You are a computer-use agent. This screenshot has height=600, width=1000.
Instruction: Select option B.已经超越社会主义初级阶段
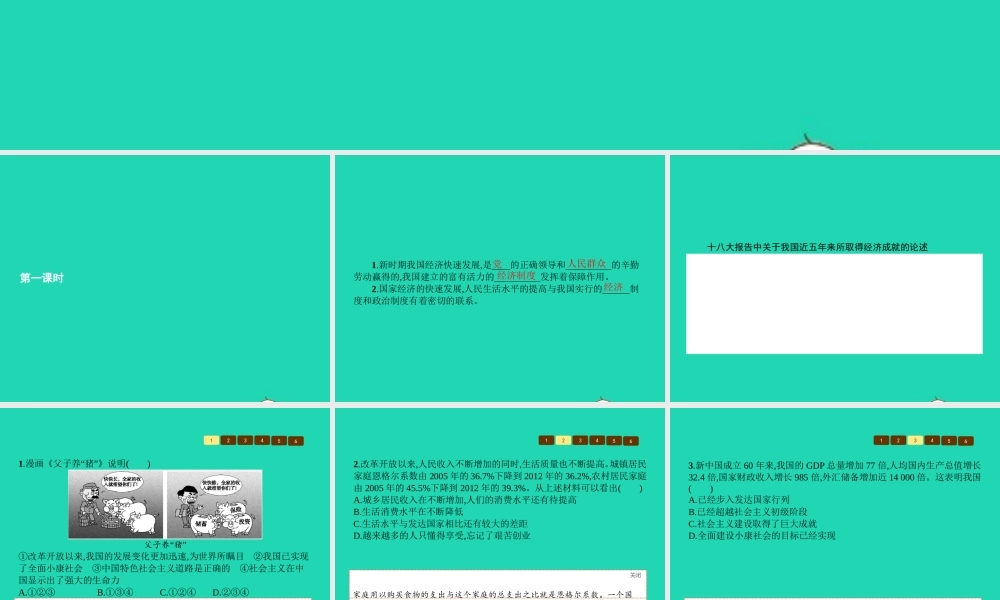[x=747, y=512]
